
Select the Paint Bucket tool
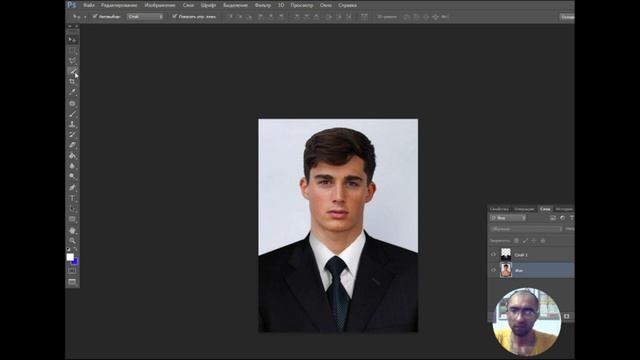(72, 156)
